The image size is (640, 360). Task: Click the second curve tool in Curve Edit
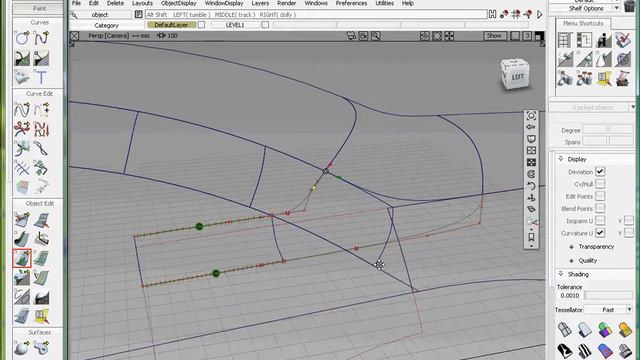(x=41, y=109)
